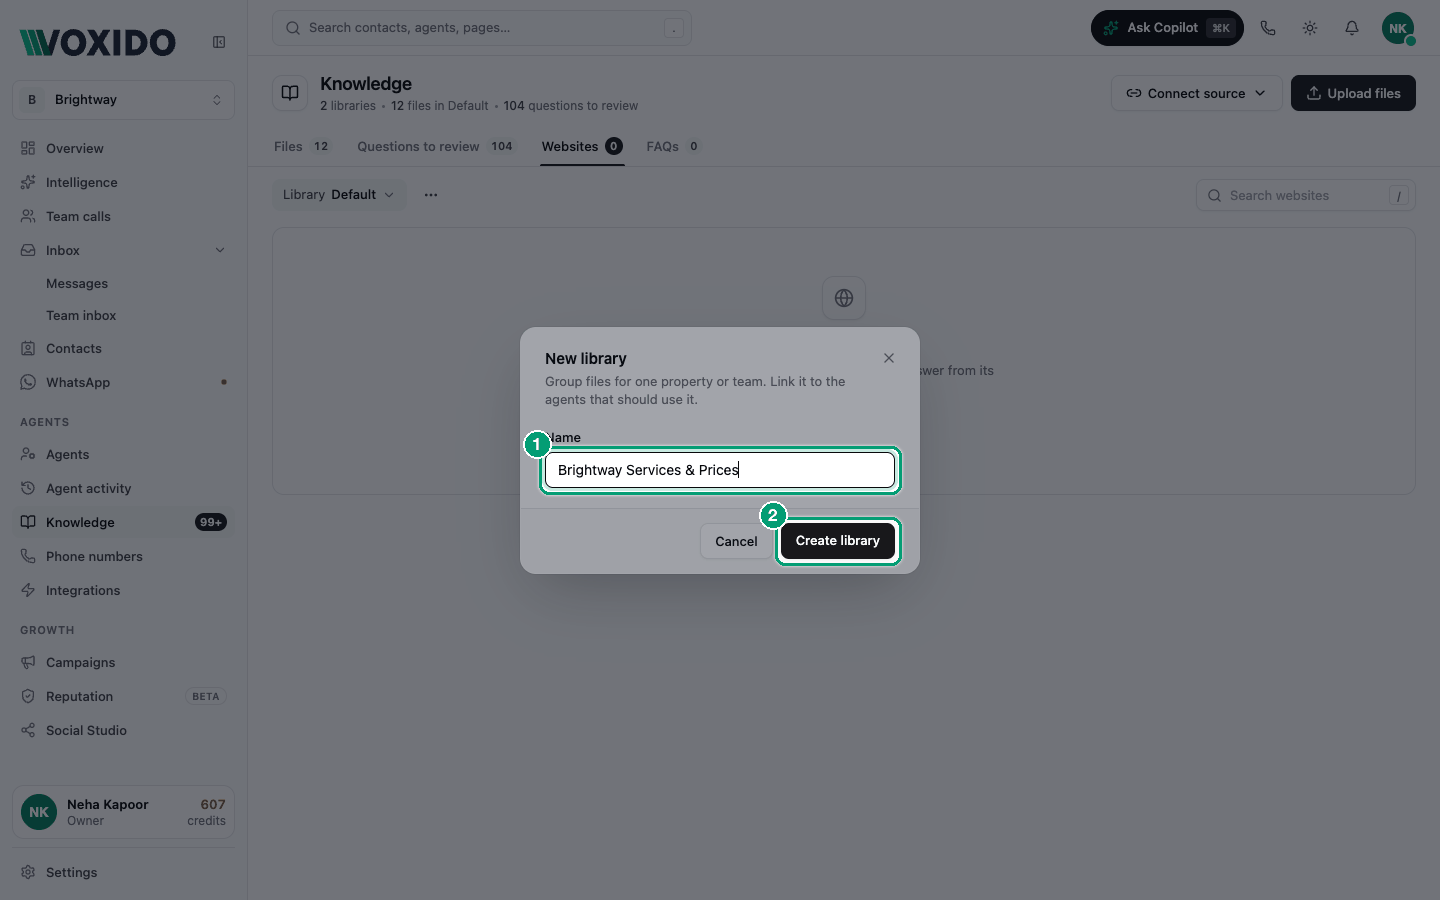Close the New library dialog
Viewport: 1440px width, 900px height.
tap(889, 358)
